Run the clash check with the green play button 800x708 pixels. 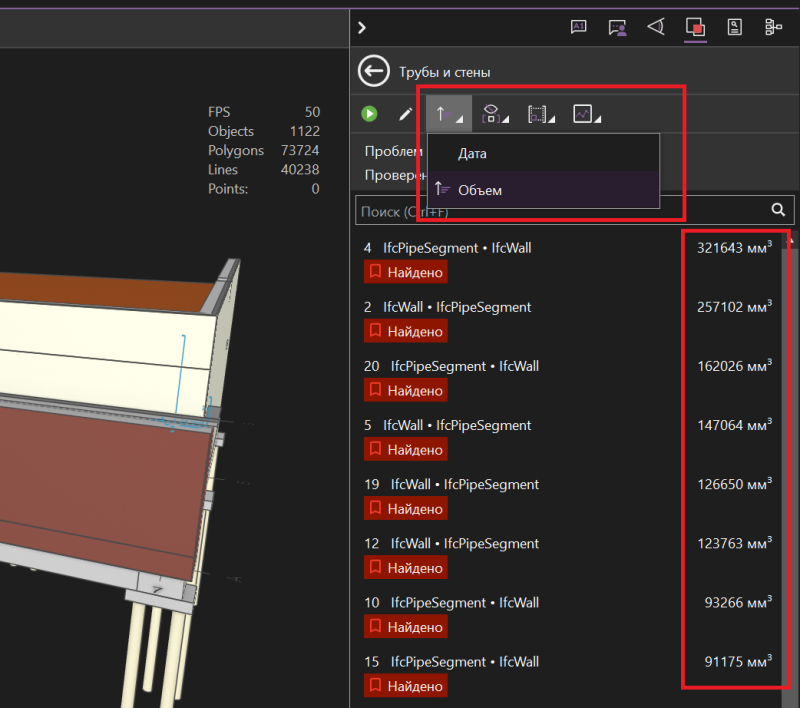[370, 114]
